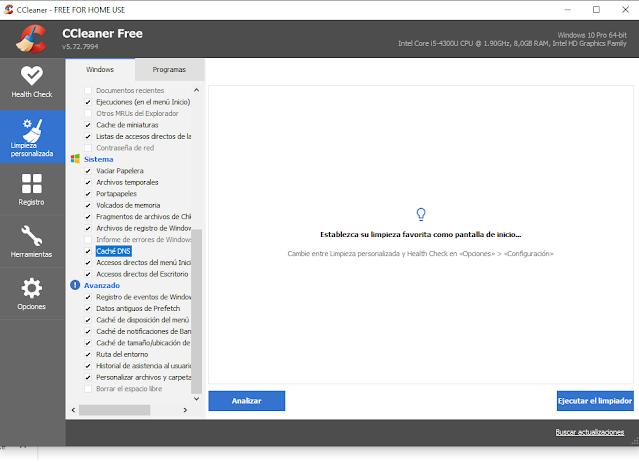639x462 pixels.
Task: Click the v5.72.7994 version text
Action: [x=80, y=46]
